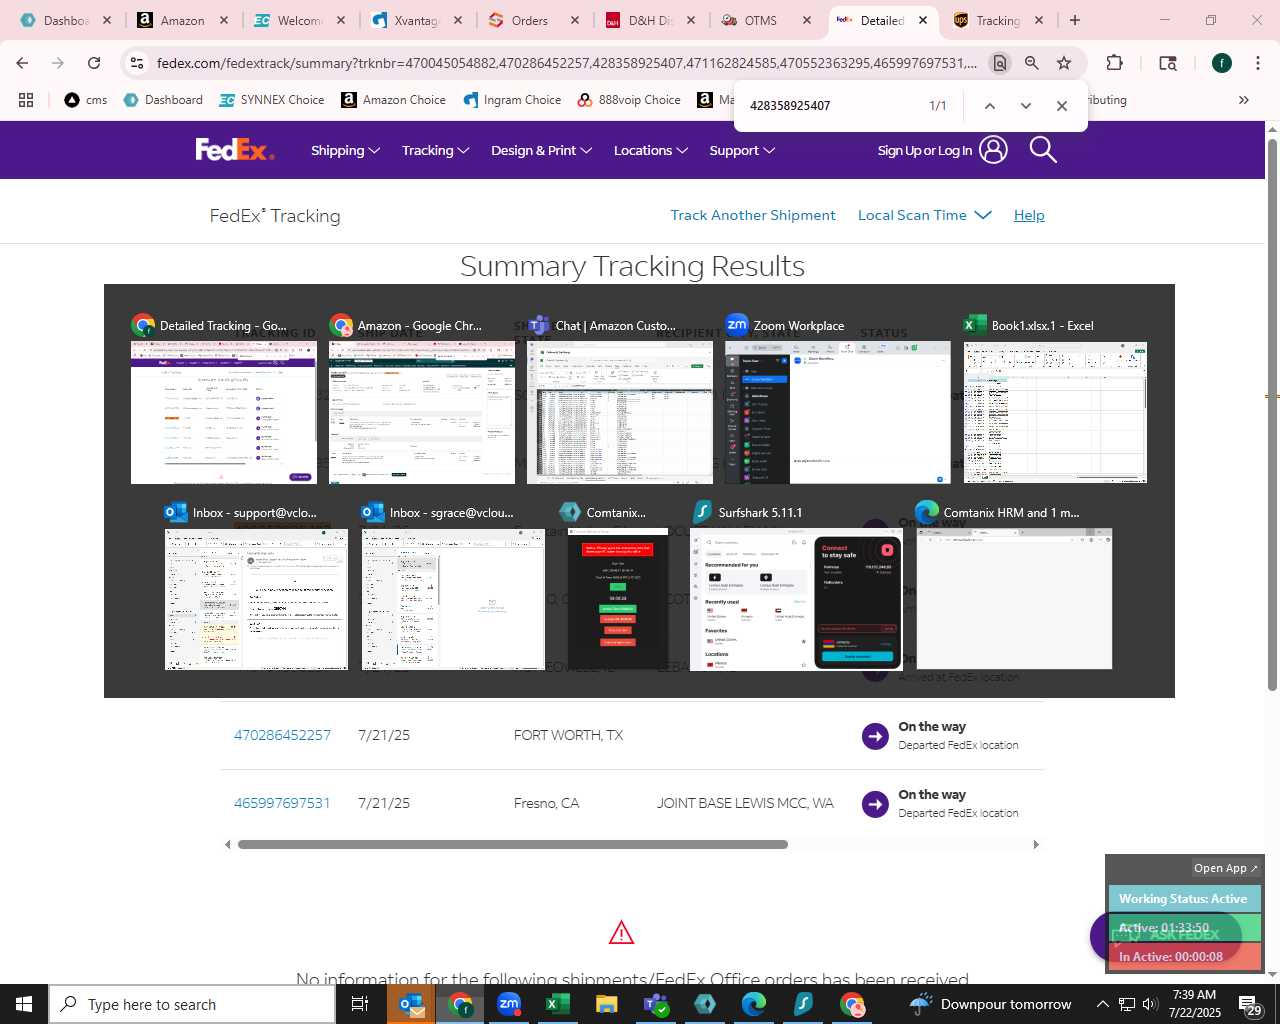Open Zoom from the taskbar
This screenshot has height=1024, width=1280.
click(x=509, y=1004)
